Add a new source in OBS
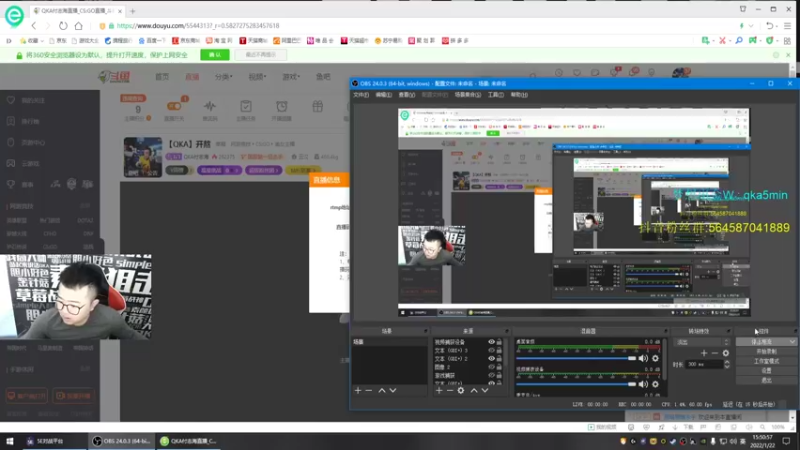The height and width of the screenshot is (450, 800). (439, 390)
